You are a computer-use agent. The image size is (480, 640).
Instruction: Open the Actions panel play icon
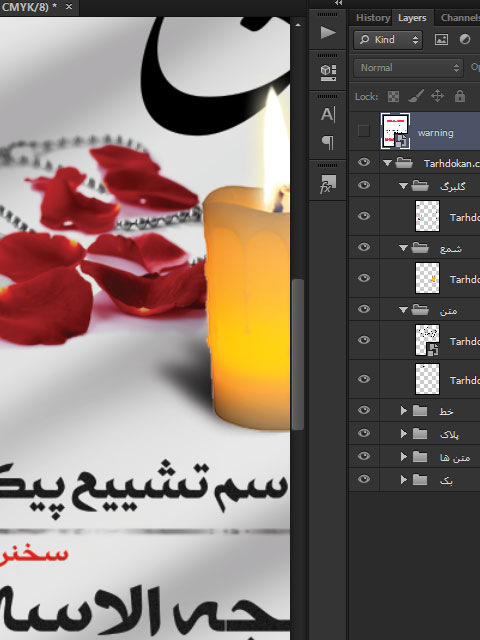[x=328, y=32]
